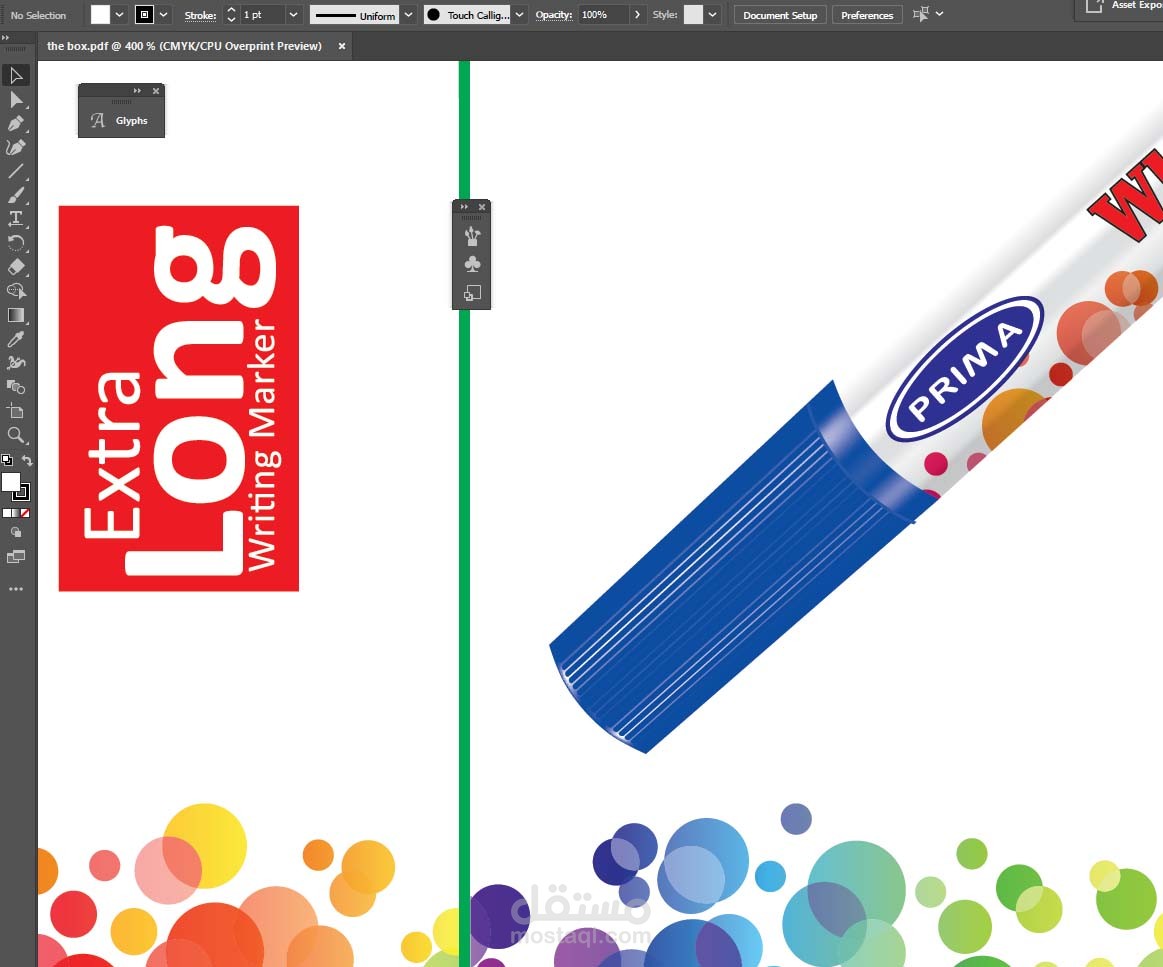Open the Brushes panel icon
This screenshot has width=1163, height=967.
coord(472,237)
